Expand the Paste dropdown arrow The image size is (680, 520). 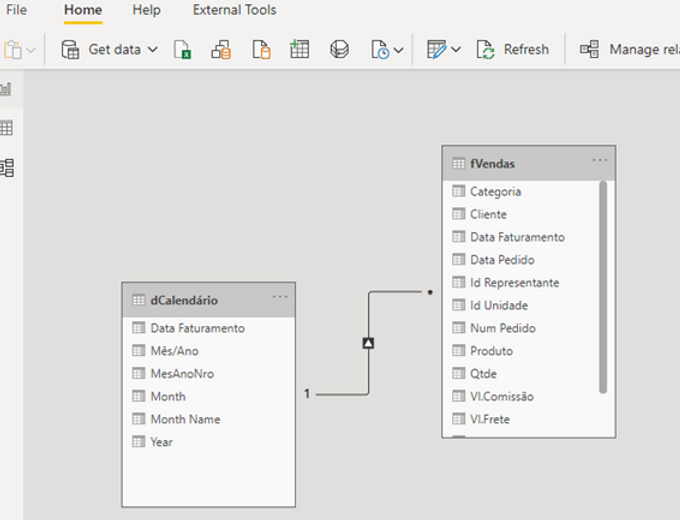point(31,50)
